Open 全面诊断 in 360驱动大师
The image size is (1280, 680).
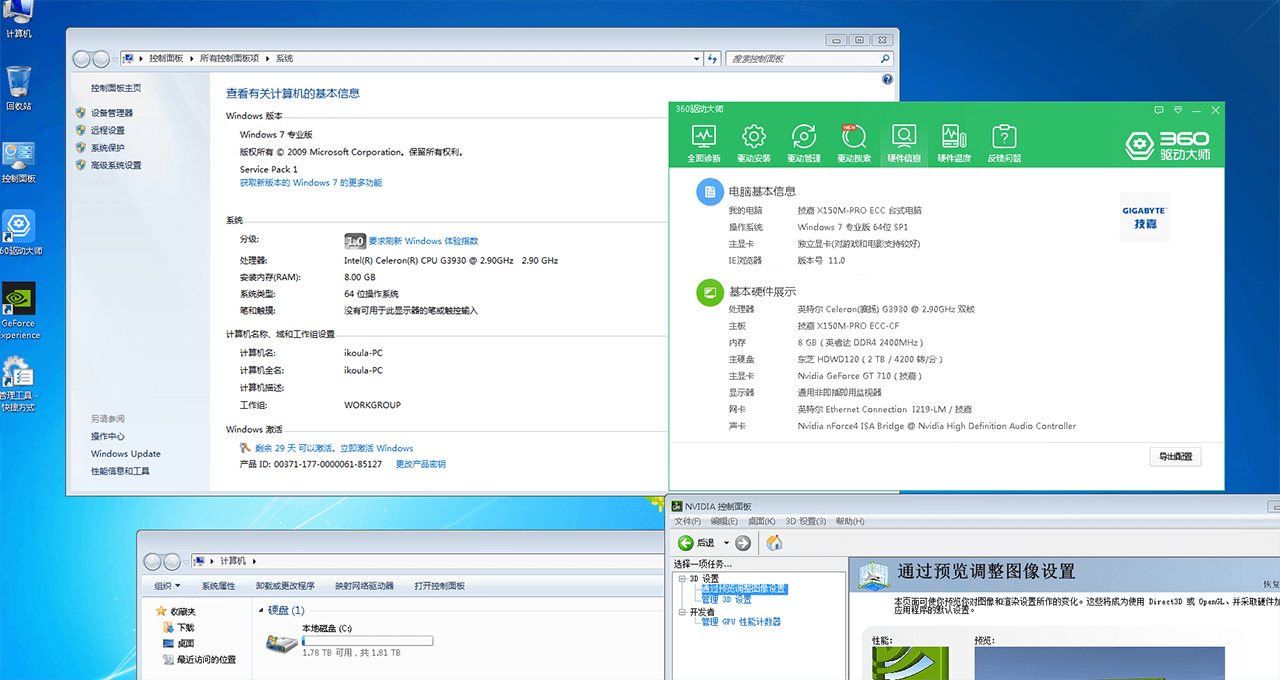(704, 144)
